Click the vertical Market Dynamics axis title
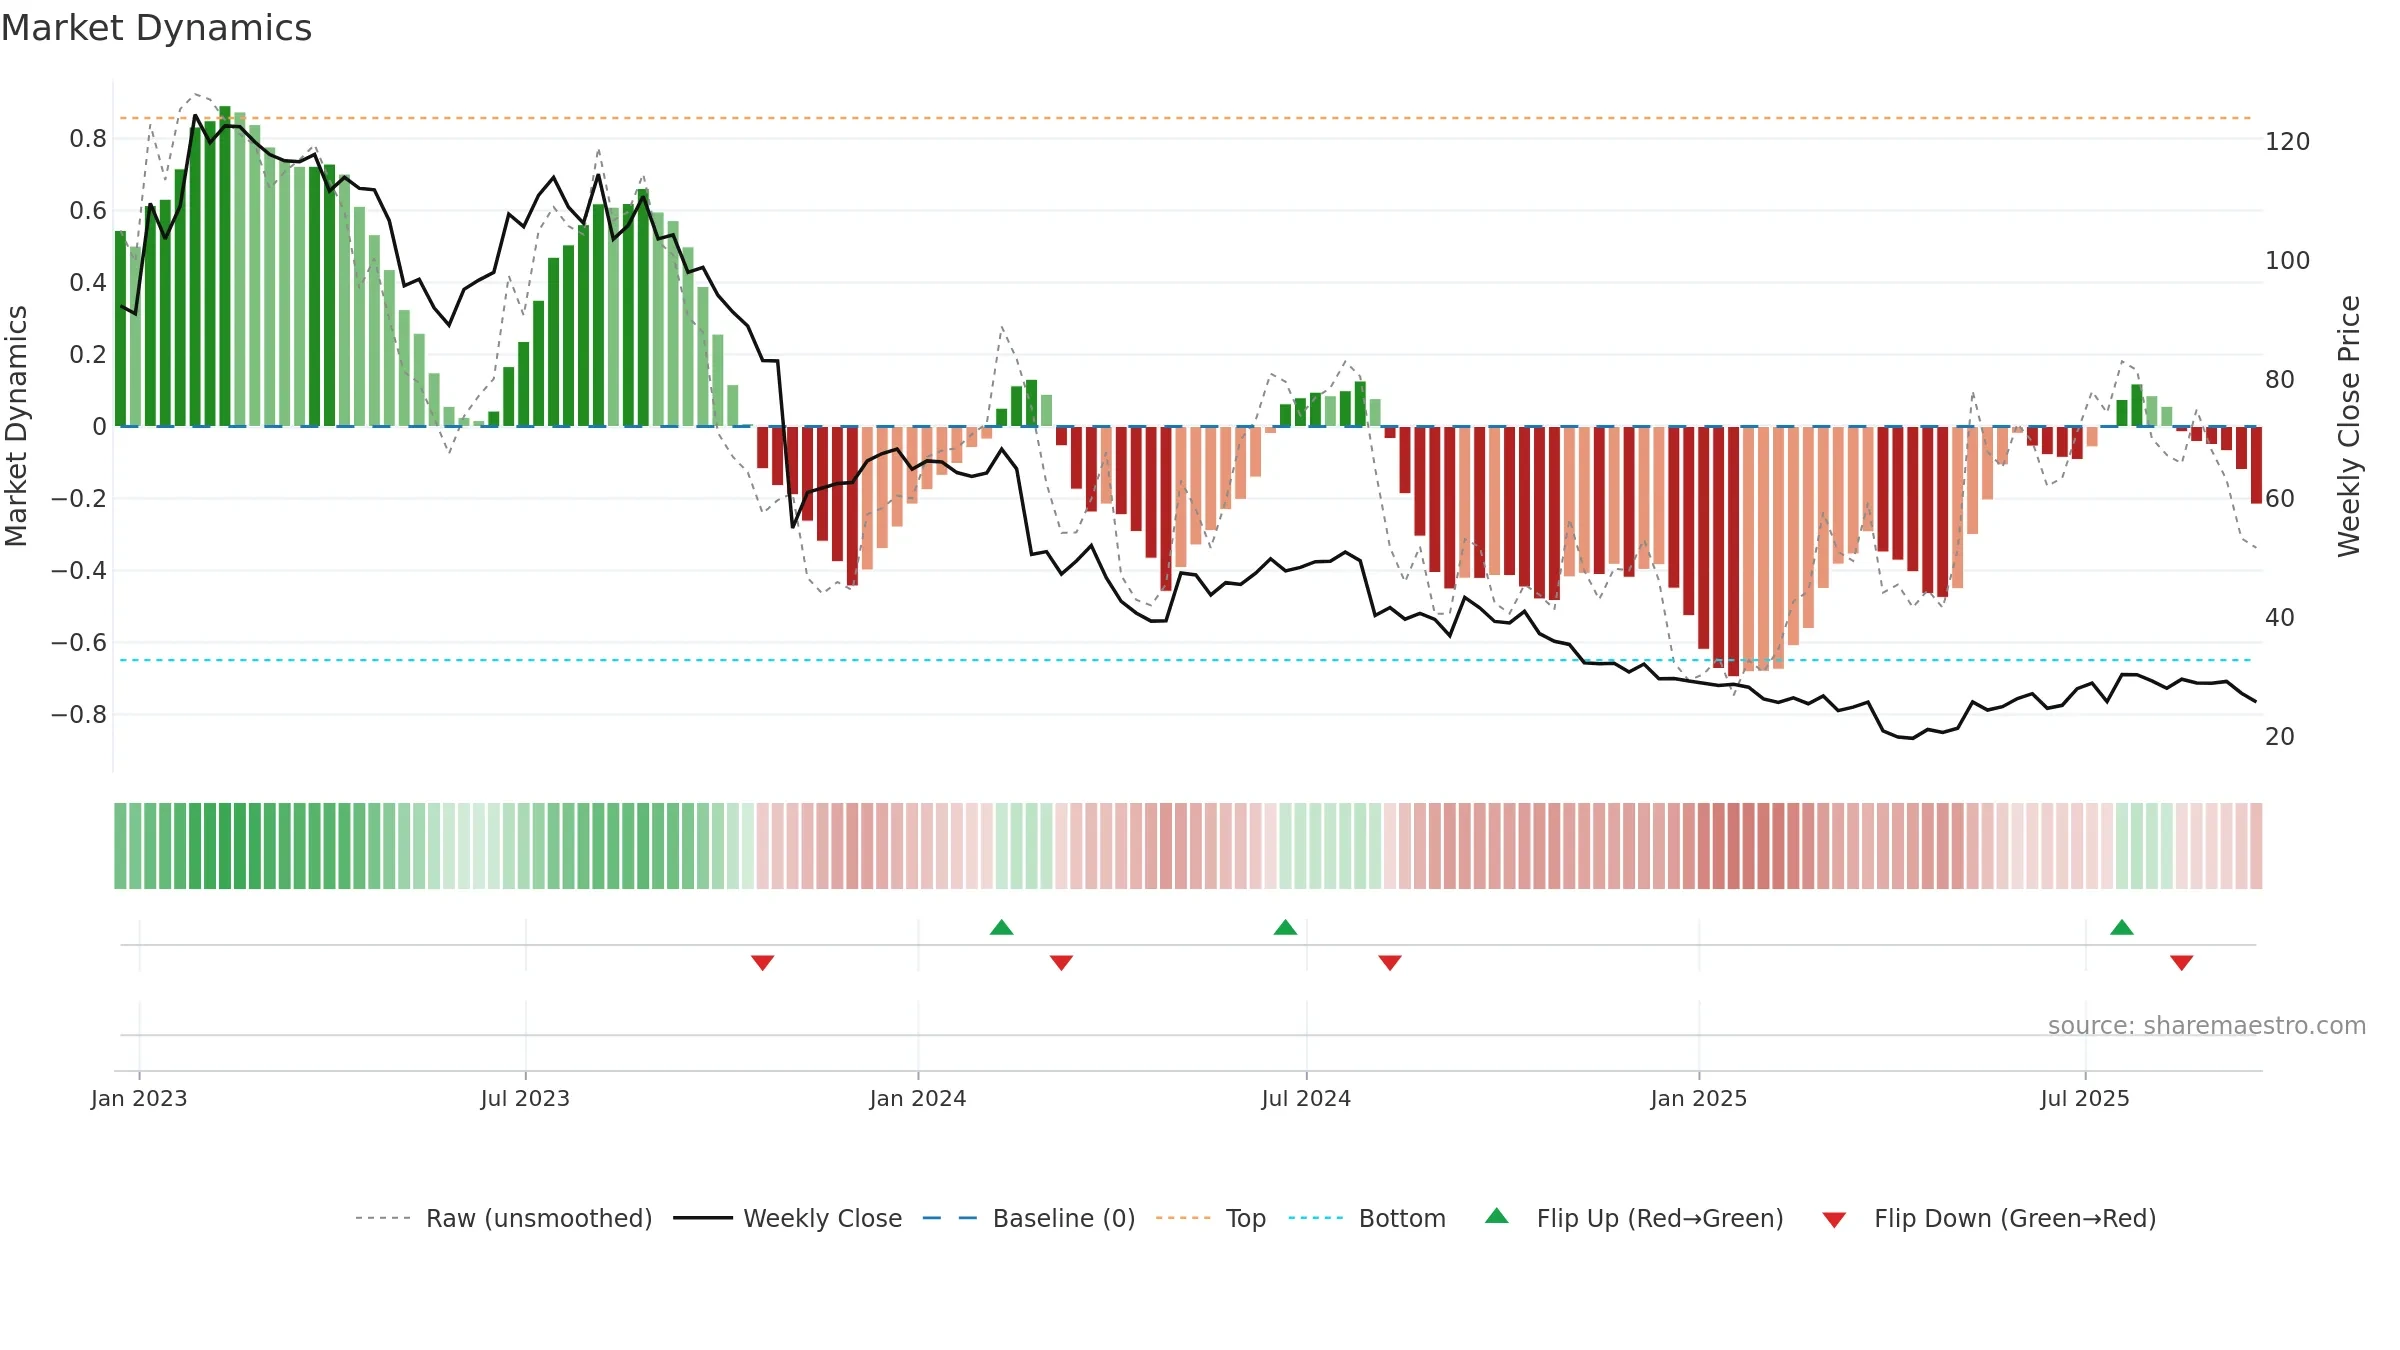The height and width of the screenshot is (1350, 2400). [16, 426]
